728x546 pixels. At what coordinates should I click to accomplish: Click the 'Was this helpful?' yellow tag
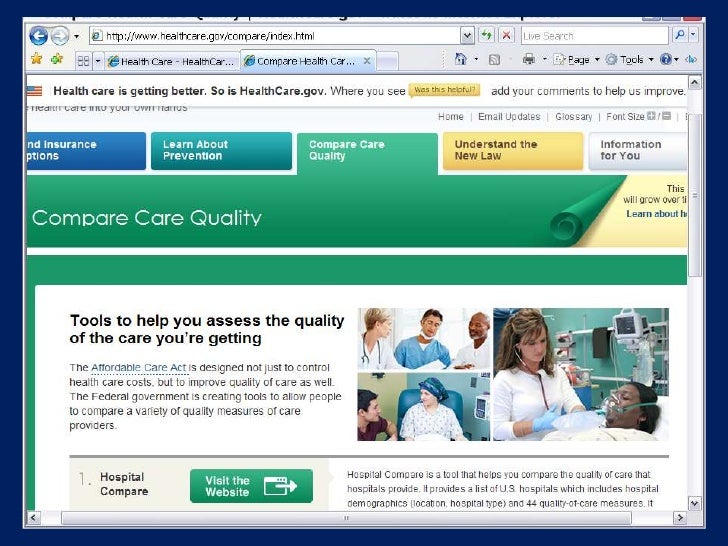point(444,90)
